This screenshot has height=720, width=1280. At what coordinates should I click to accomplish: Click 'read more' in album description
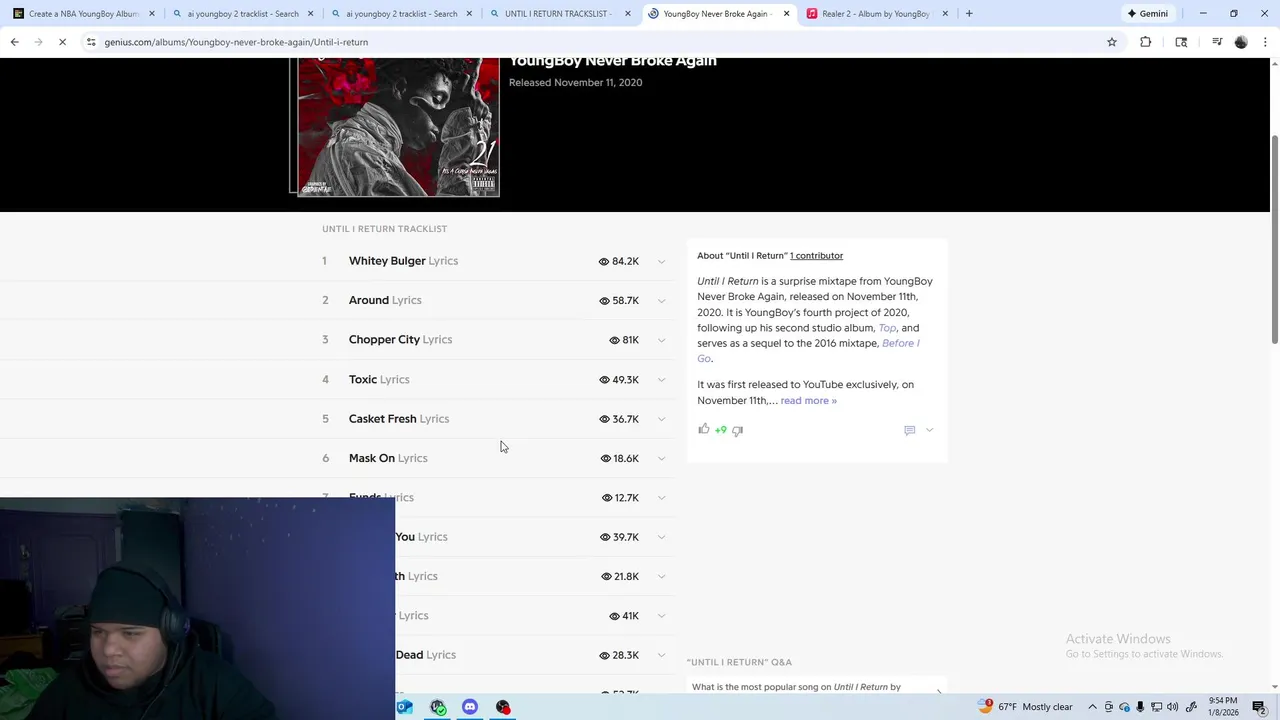coord(808,400)
